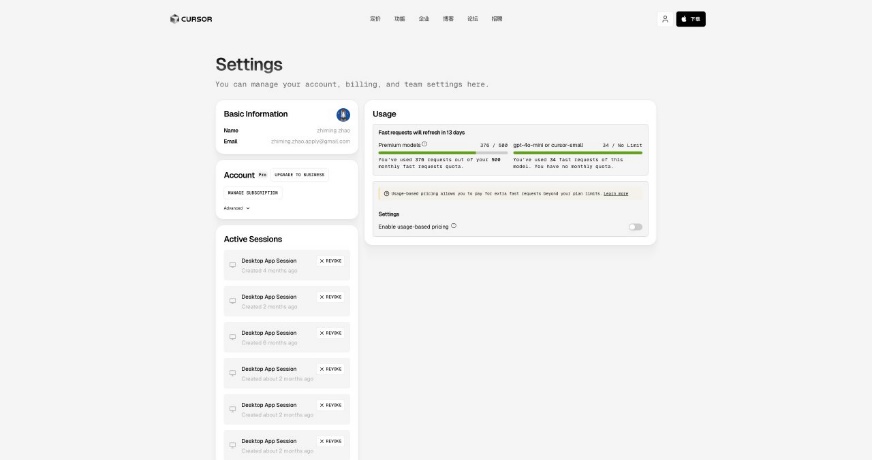The image size is (872, 460).
Task: Click the Upgrade to Business button
Action: 299,175
